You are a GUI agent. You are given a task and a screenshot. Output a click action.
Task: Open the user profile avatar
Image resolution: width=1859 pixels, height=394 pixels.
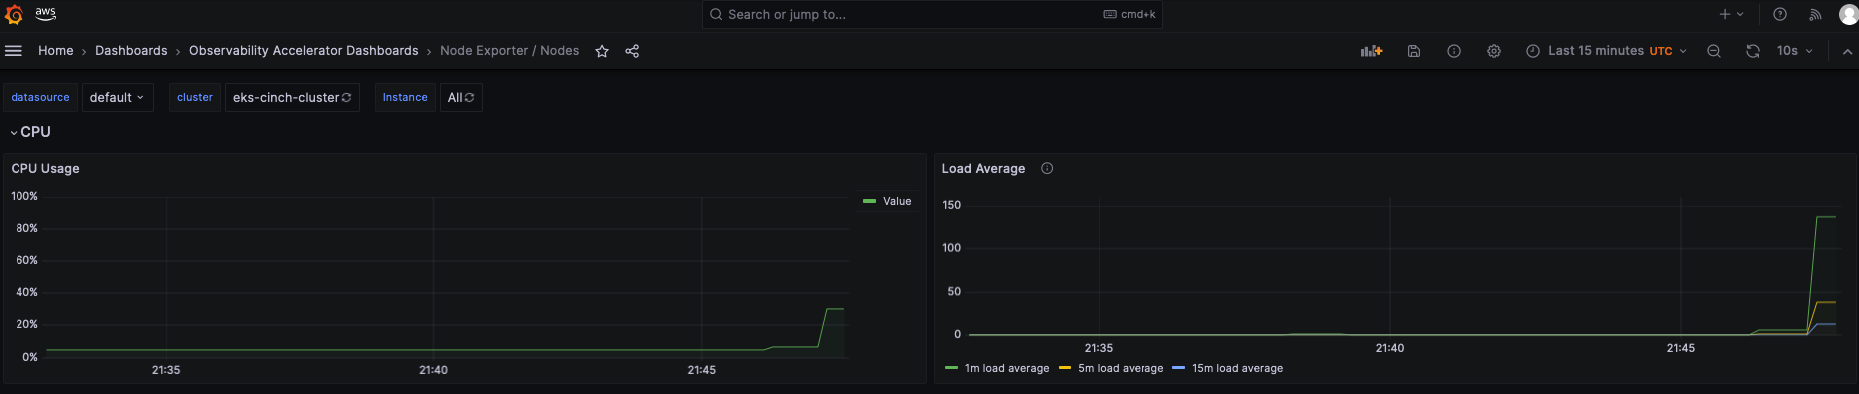tap(1848, 14)
